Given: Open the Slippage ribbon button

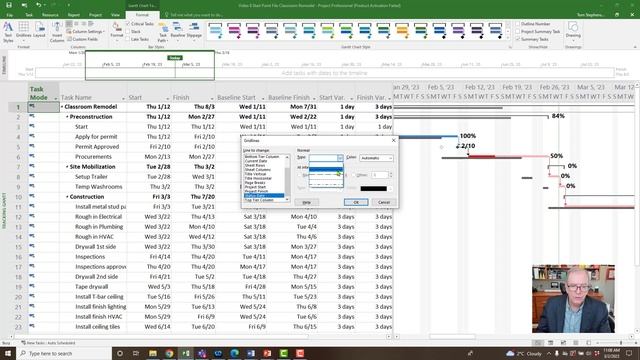Looking at the screenshot, I should pos(194,30).
